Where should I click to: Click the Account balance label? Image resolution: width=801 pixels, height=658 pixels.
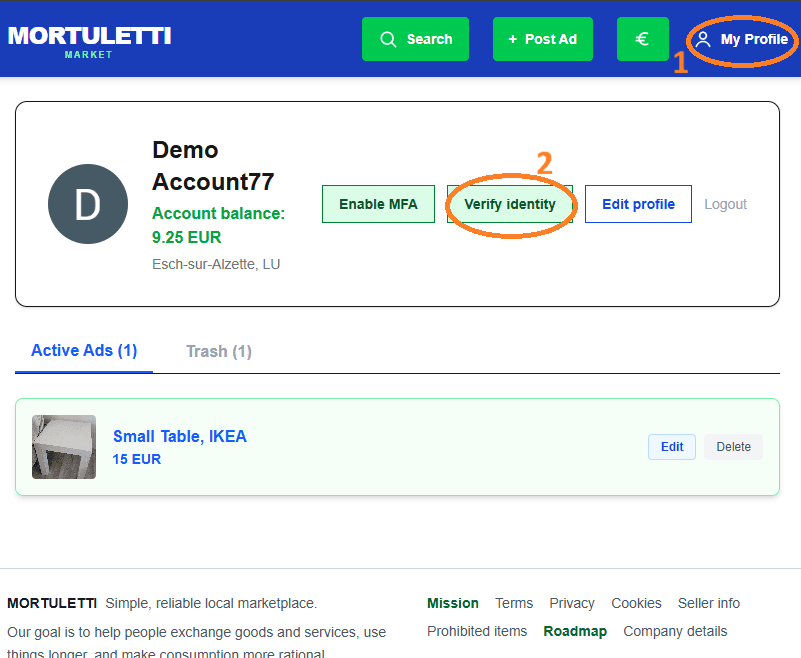click(x=218, y=213)
